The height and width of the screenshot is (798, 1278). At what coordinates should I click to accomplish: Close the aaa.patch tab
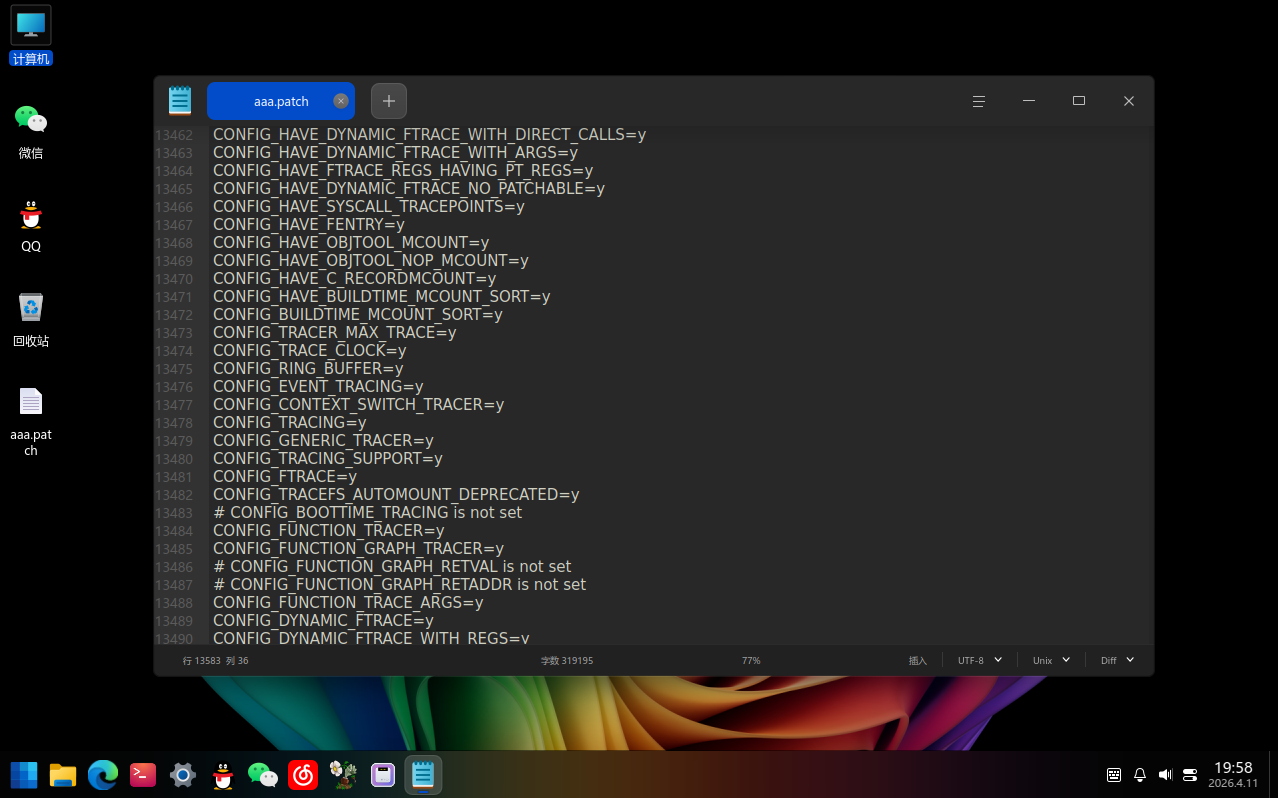click(x=340, y=101)
